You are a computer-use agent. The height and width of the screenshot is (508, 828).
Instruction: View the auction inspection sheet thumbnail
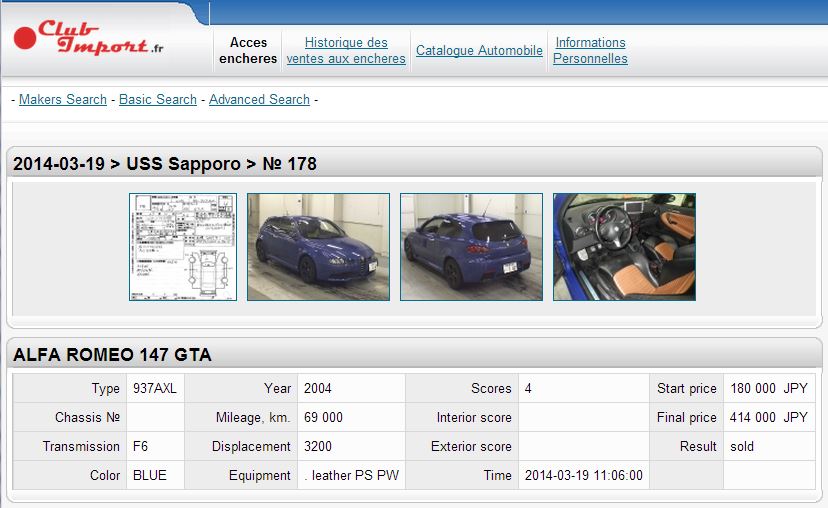[x=183, y=247]
